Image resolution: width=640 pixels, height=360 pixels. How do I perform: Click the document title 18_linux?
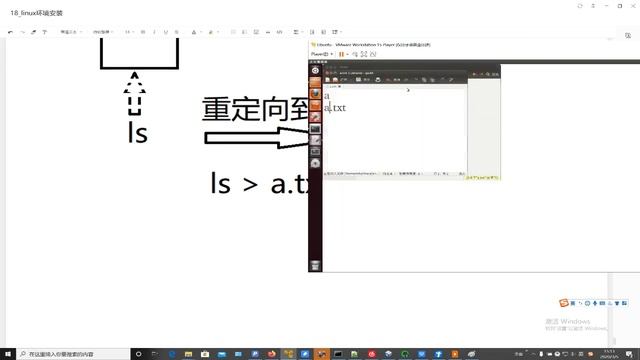tap(36, 13)
